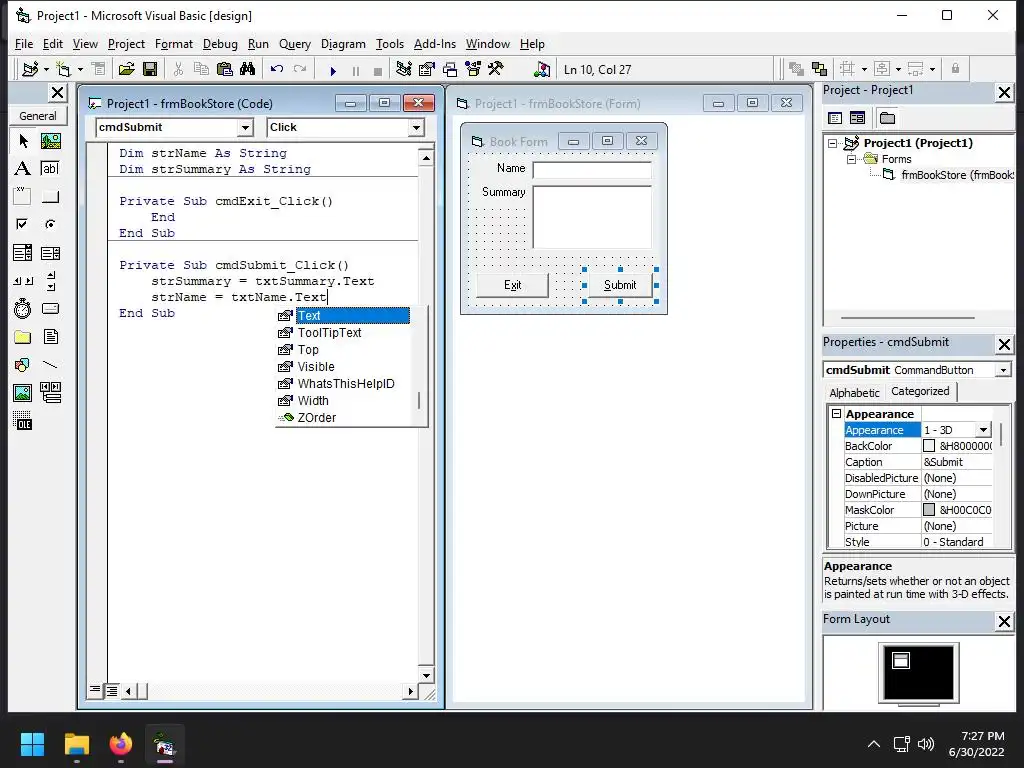Select the CheckBox control tool
The height and width of the screenshot is (768, 1024).
tap(23, 225)
